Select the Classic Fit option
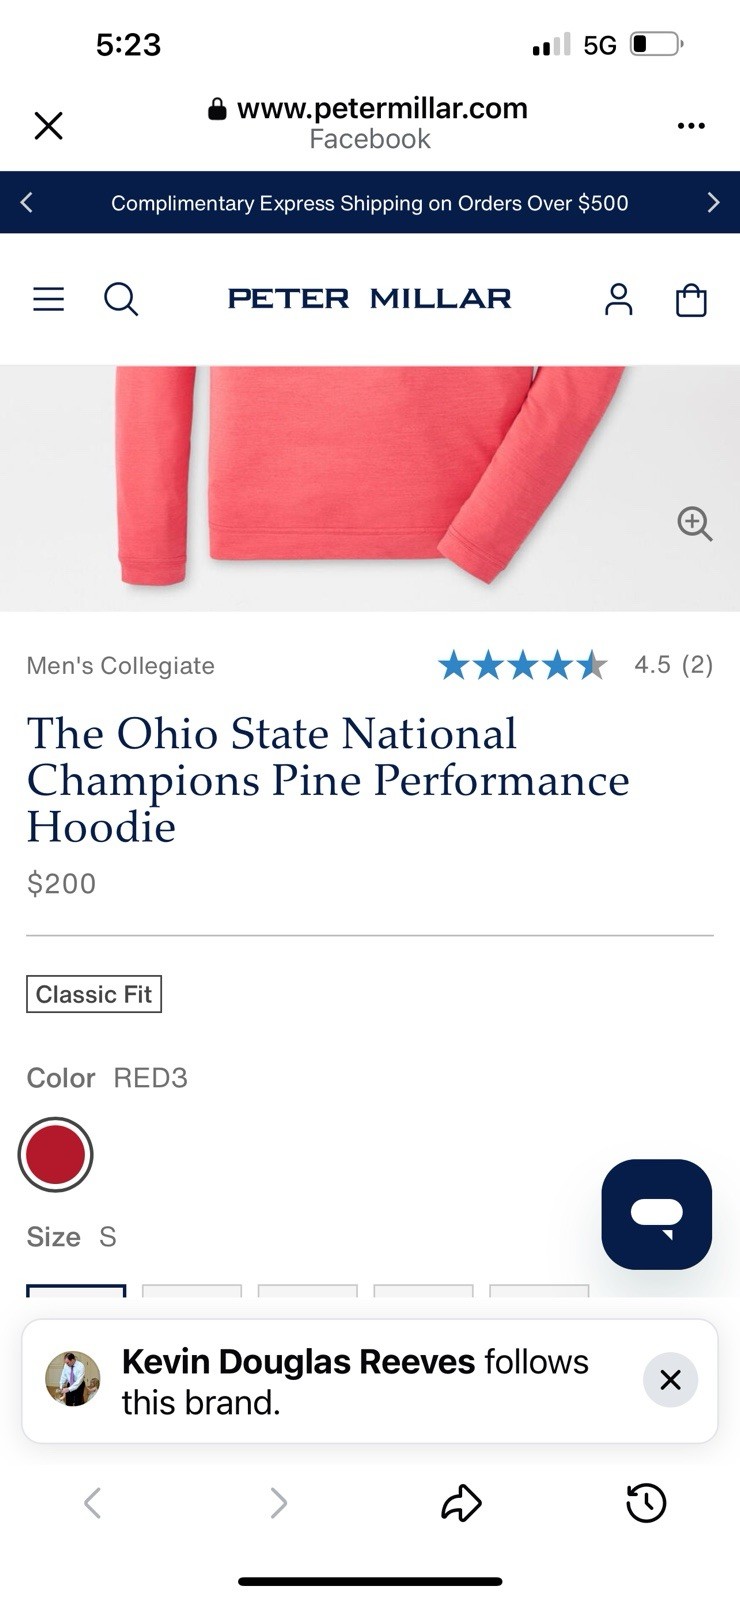Viewport: 740px width, 1600px height. [x=94, y=994]
